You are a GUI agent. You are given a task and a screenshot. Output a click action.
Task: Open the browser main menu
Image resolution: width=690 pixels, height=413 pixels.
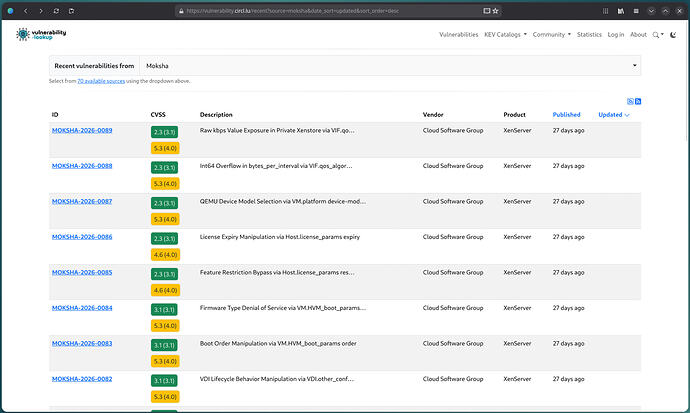click(636, 11)
